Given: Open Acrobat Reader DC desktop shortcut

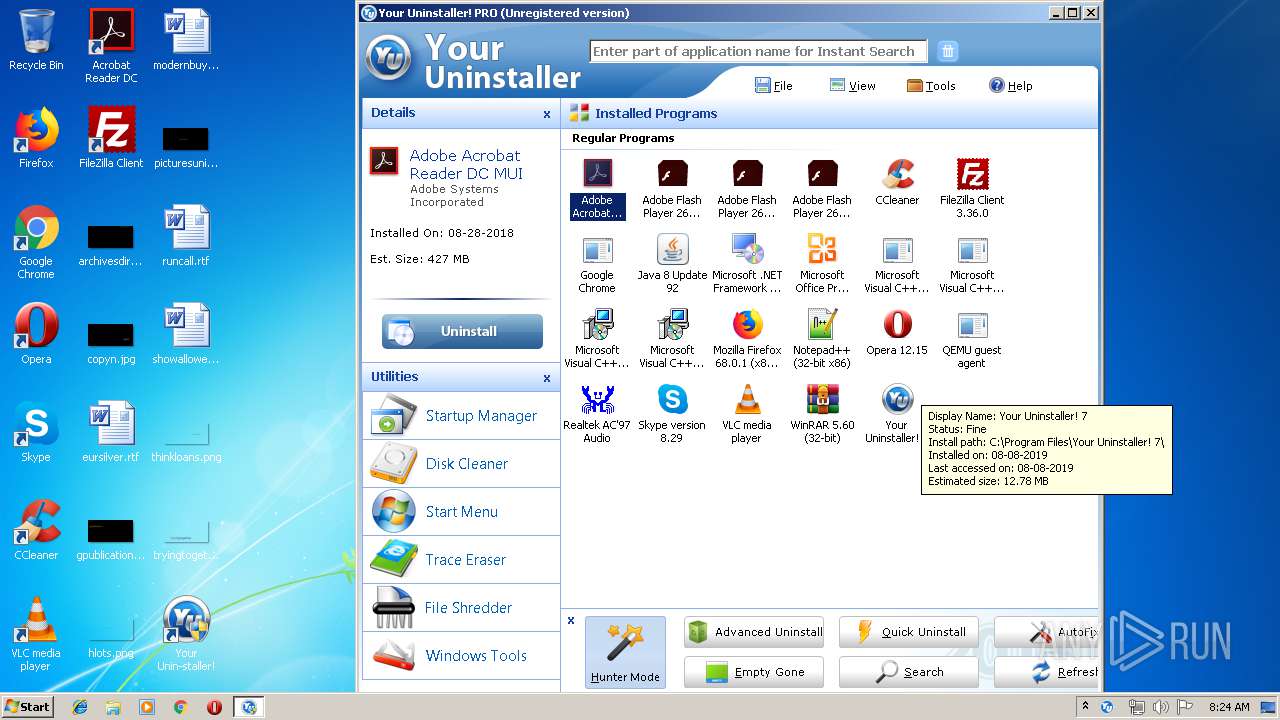Looking at the screenshot, I should tap(111, 46).
